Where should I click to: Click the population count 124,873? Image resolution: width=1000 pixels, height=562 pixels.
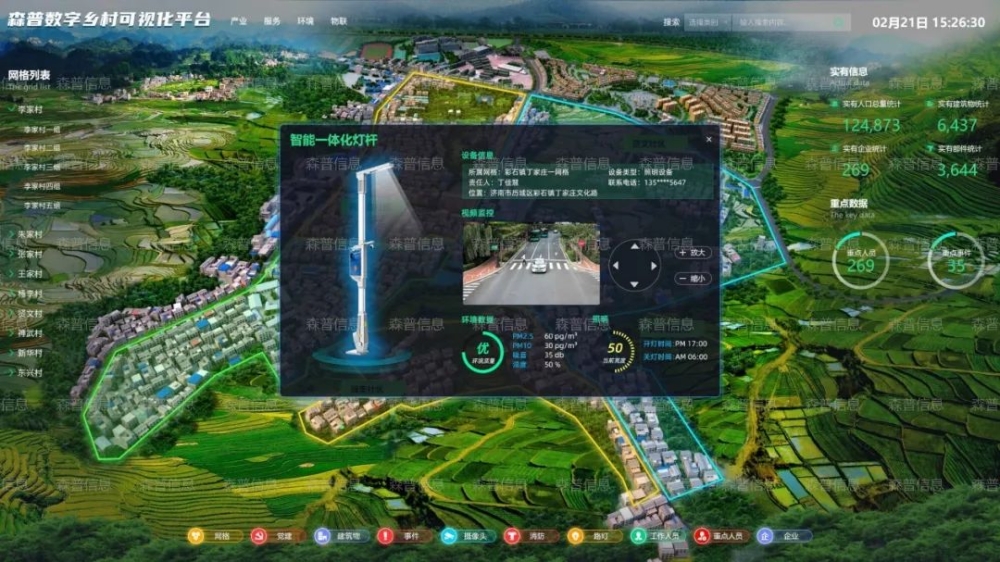coord(871,126)
